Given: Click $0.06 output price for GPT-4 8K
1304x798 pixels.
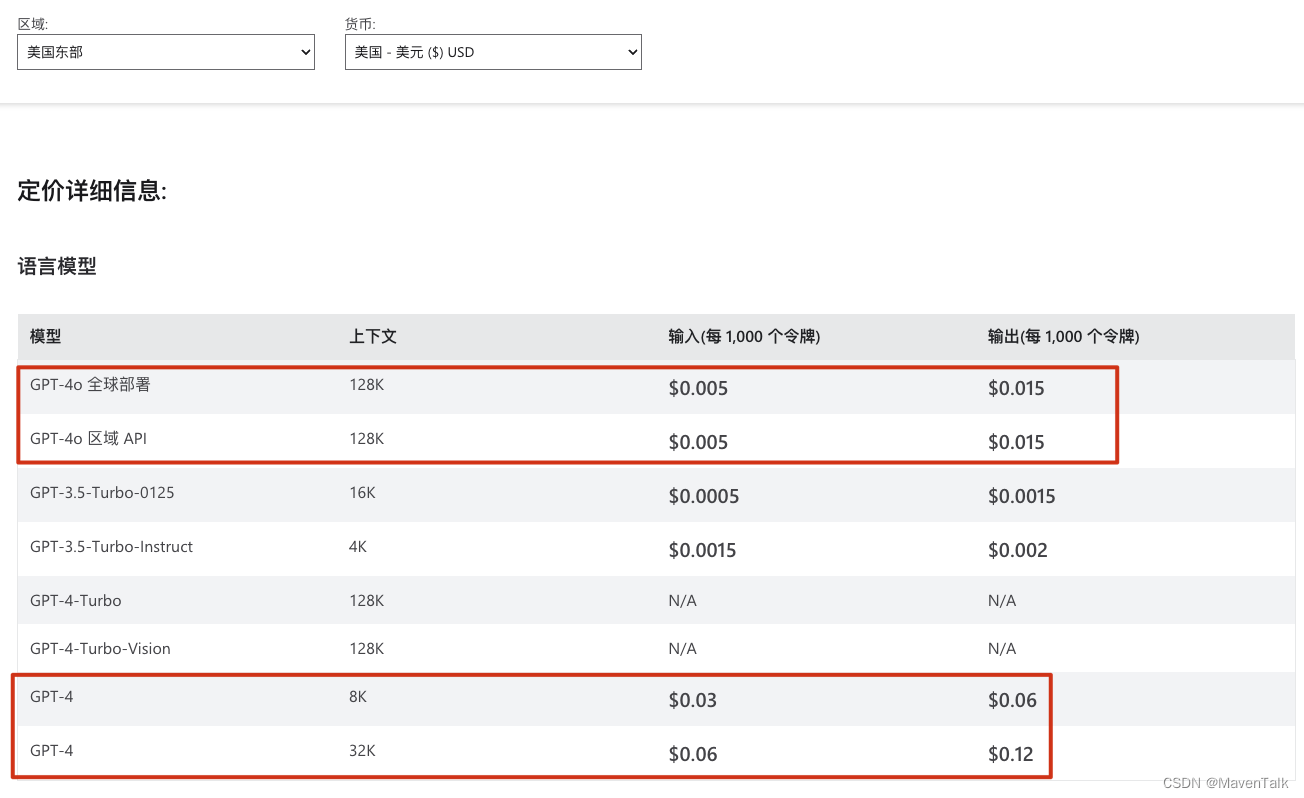Looking at the screenshot, I should tap(1013, 700).
